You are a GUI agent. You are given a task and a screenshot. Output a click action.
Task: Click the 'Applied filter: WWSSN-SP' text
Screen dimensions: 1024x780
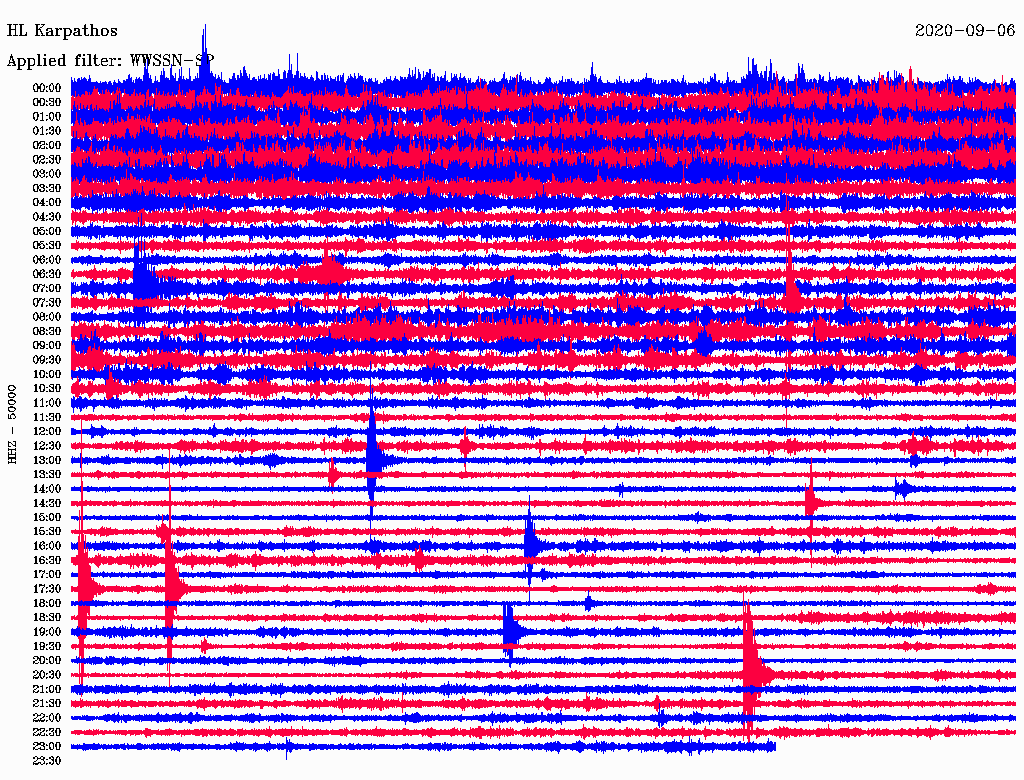[110, 61]
